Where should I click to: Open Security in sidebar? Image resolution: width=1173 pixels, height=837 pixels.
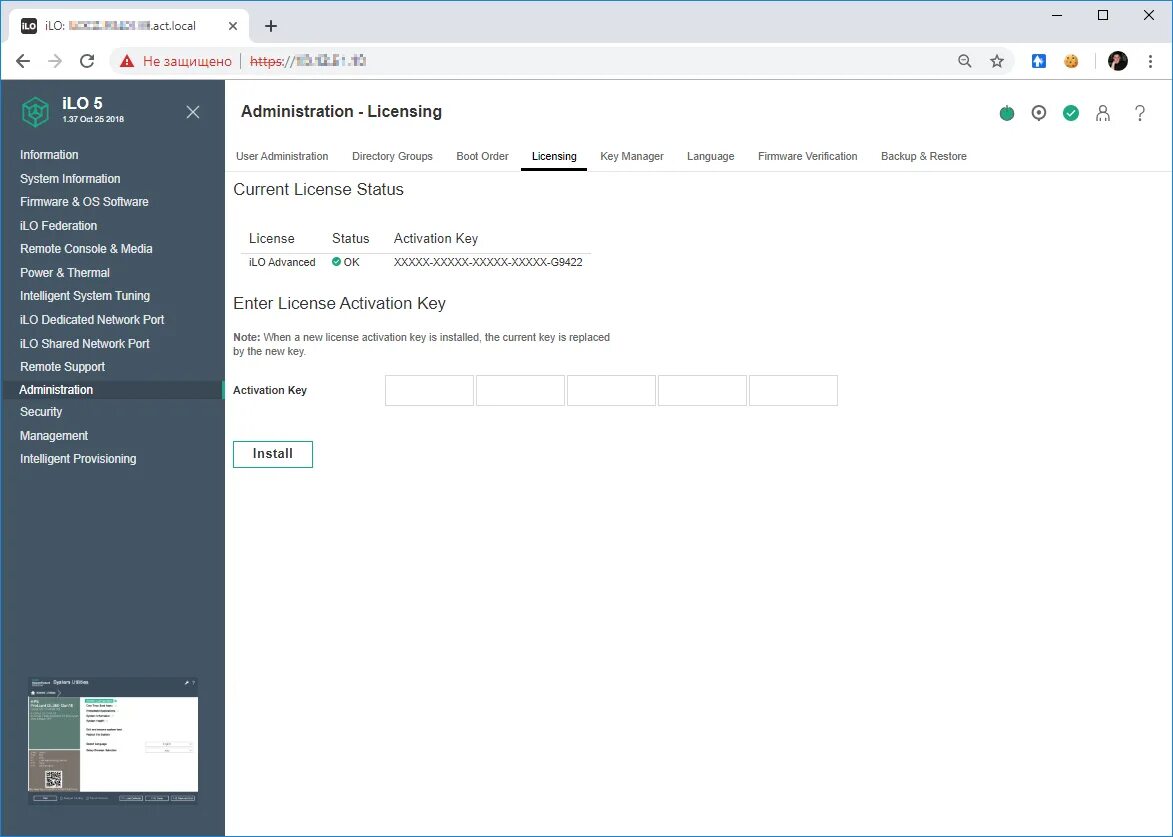click(x=41, y=412)
